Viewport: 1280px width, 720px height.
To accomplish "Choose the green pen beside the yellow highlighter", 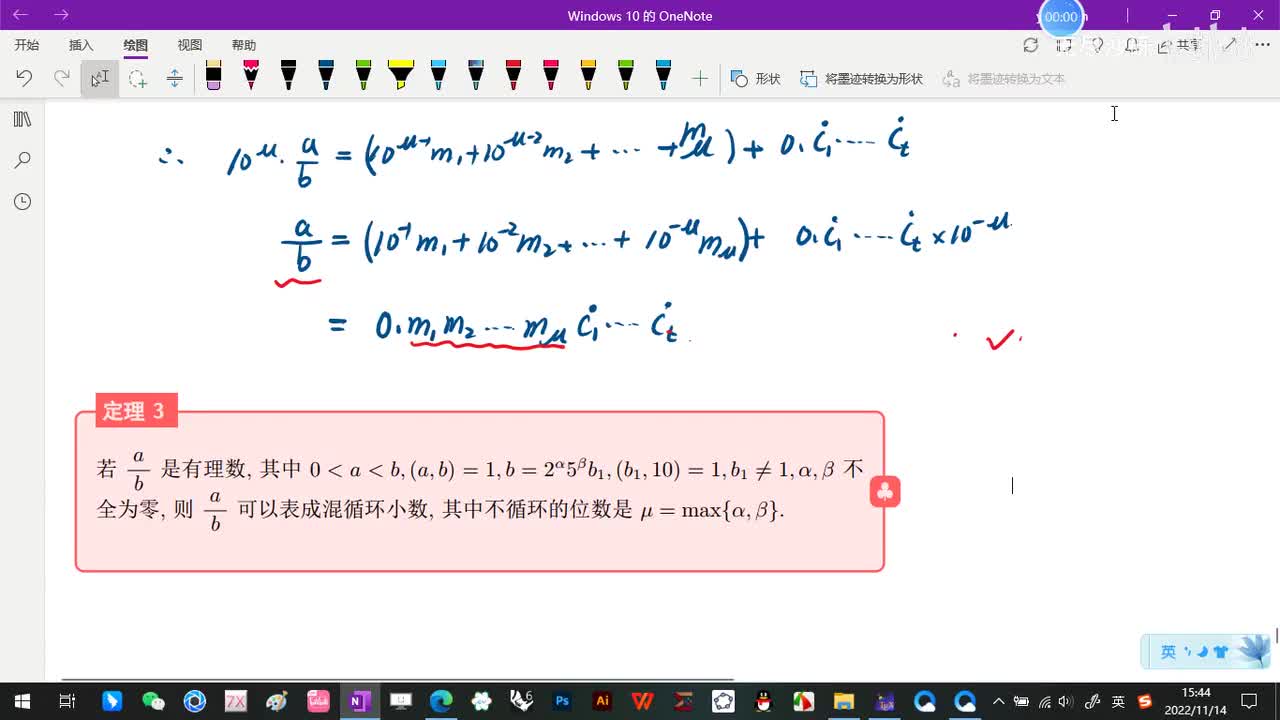I will coord(363,76).
